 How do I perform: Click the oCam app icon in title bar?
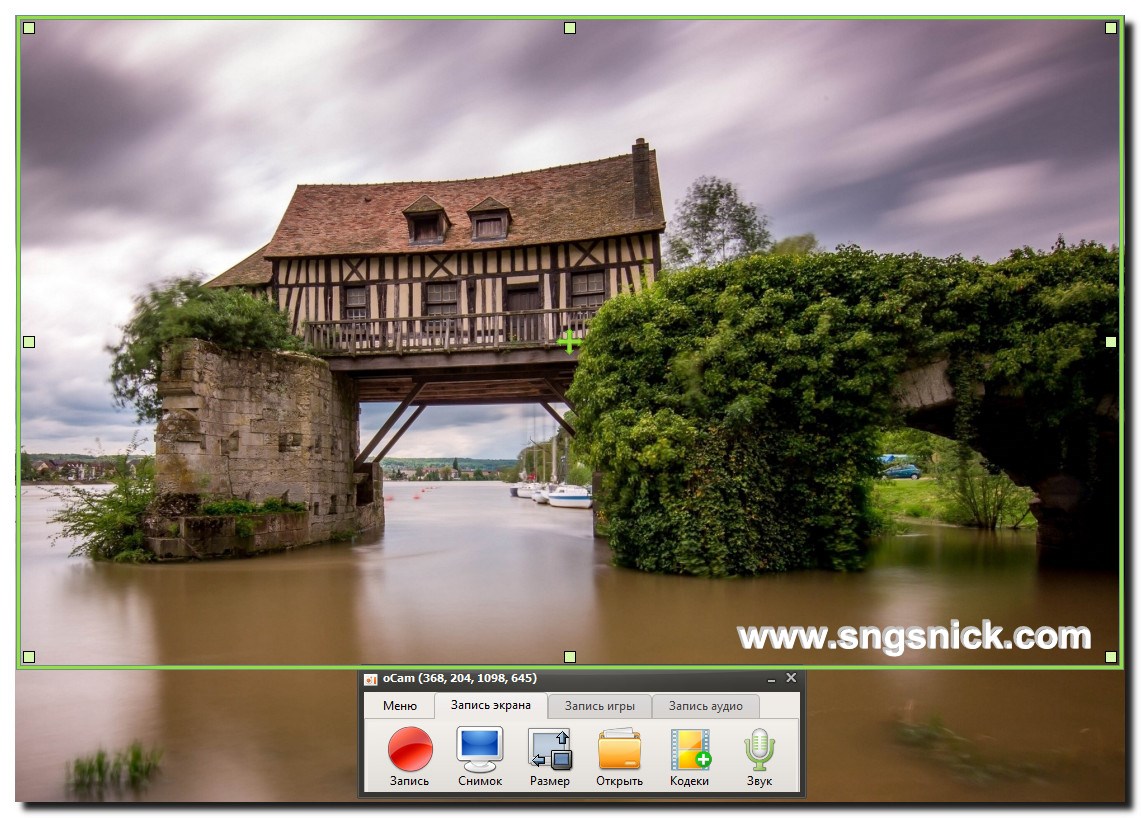pyautogui.click(x=371, y=679)
